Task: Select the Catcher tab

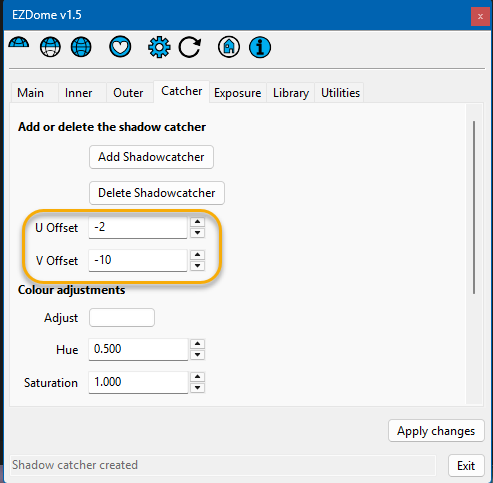Action: click(182, 91)
